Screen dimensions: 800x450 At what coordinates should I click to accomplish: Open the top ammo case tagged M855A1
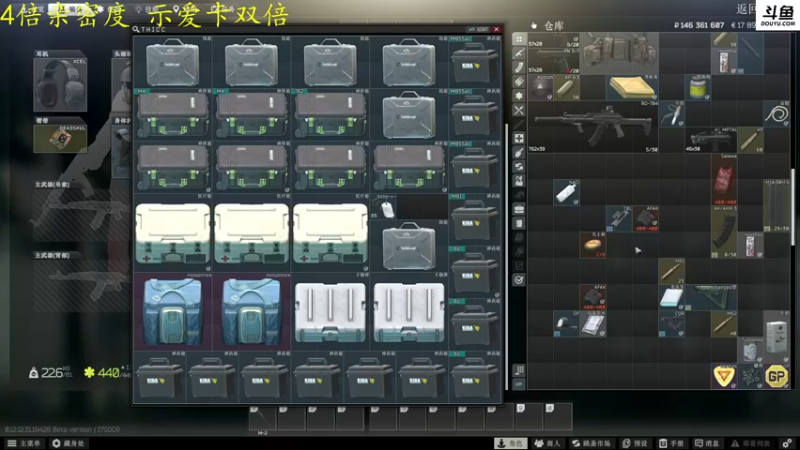pos(474,62)
